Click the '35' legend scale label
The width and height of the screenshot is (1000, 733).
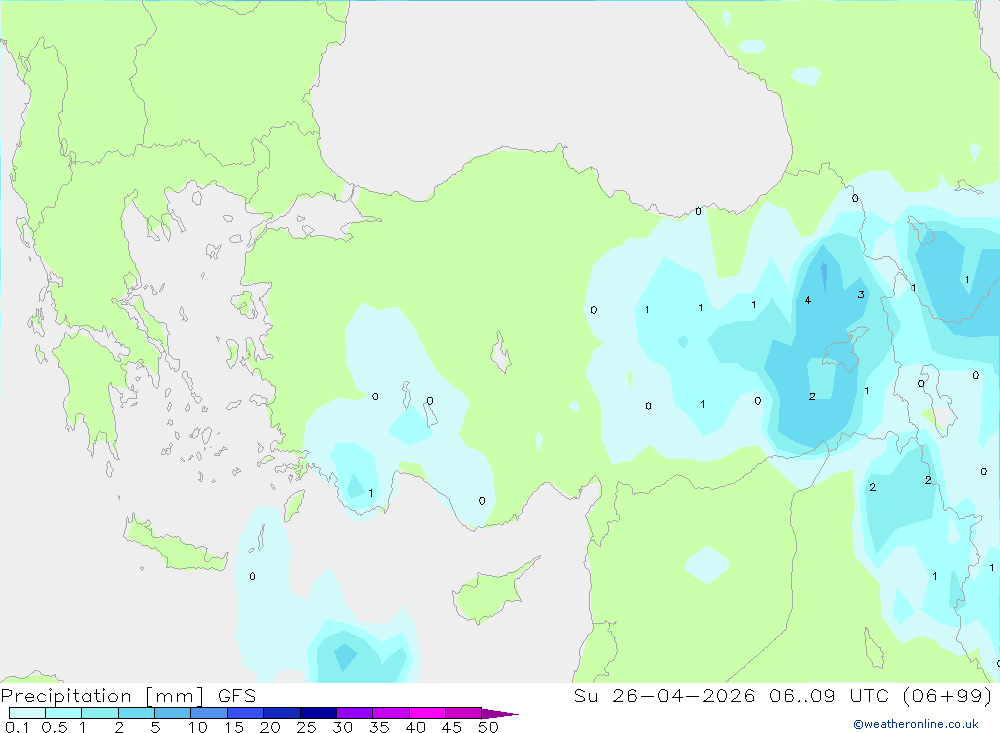tap(379, 727)
